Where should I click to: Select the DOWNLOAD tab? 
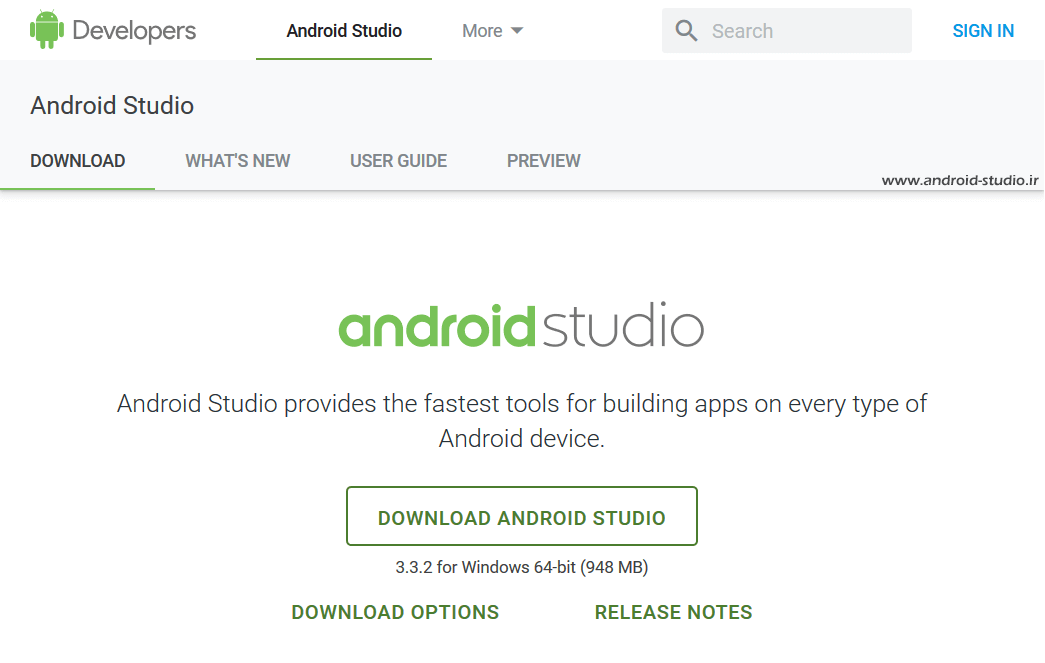[77, 161]
